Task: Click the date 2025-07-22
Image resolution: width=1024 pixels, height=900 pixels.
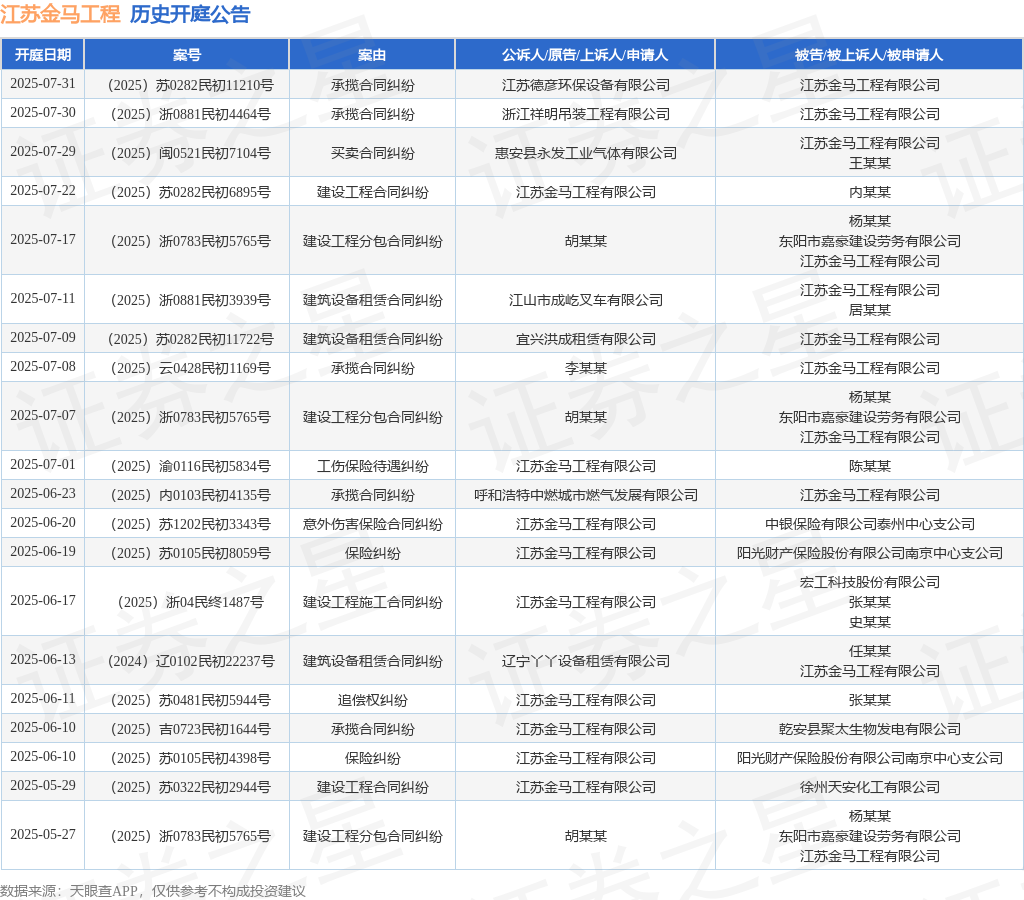Action: tap(43, 191)
